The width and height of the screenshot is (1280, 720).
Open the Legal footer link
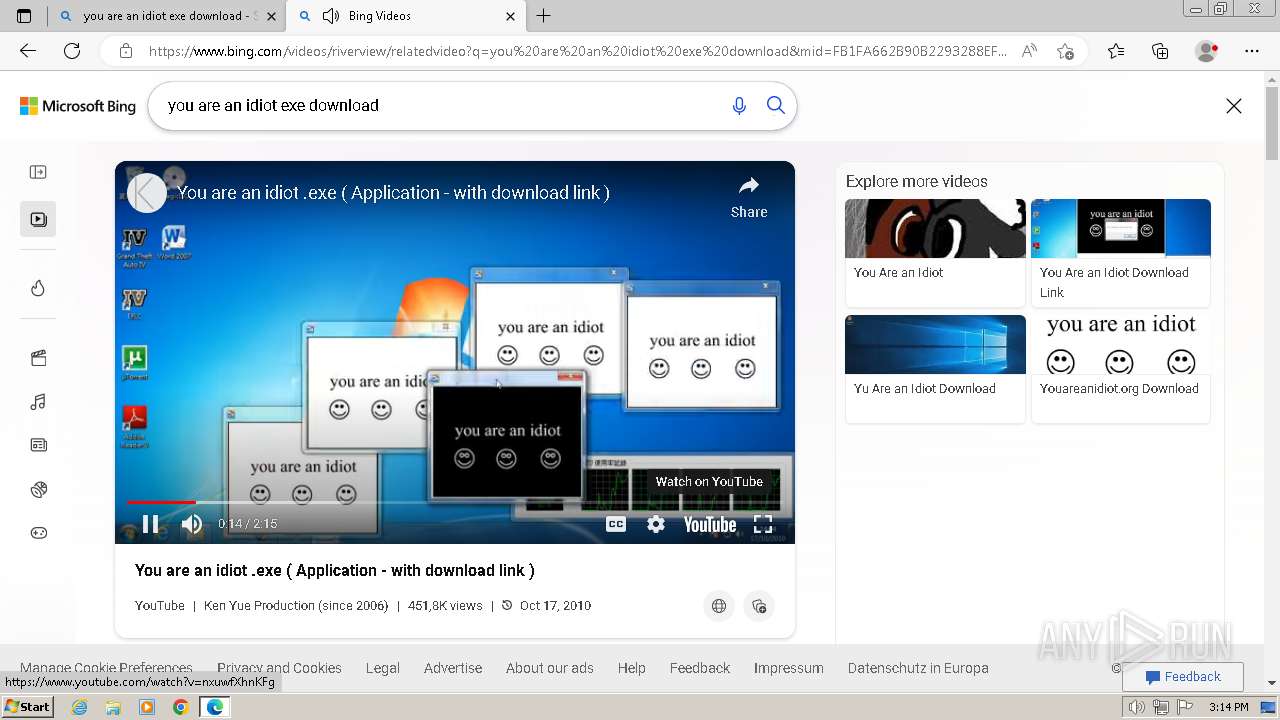[x=382, y=668]
